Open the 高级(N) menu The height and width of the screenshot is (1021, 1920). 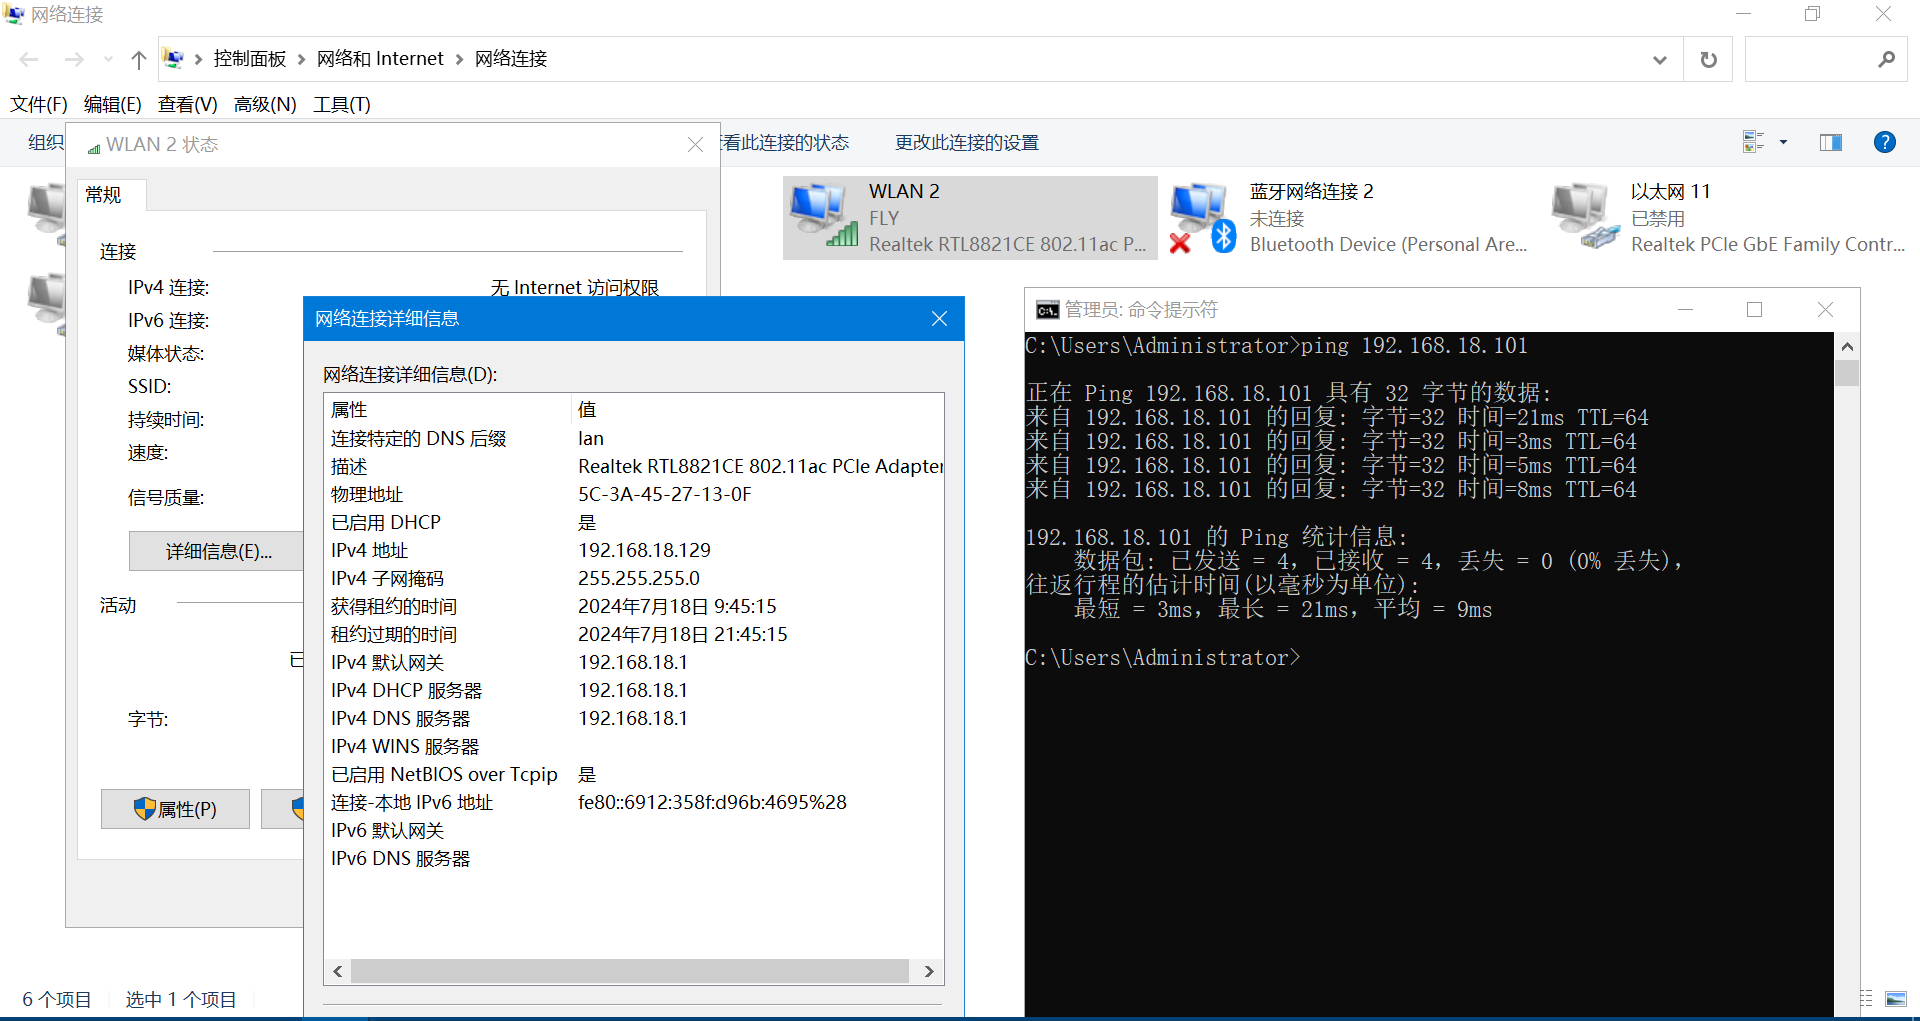[x=265, y=104]
